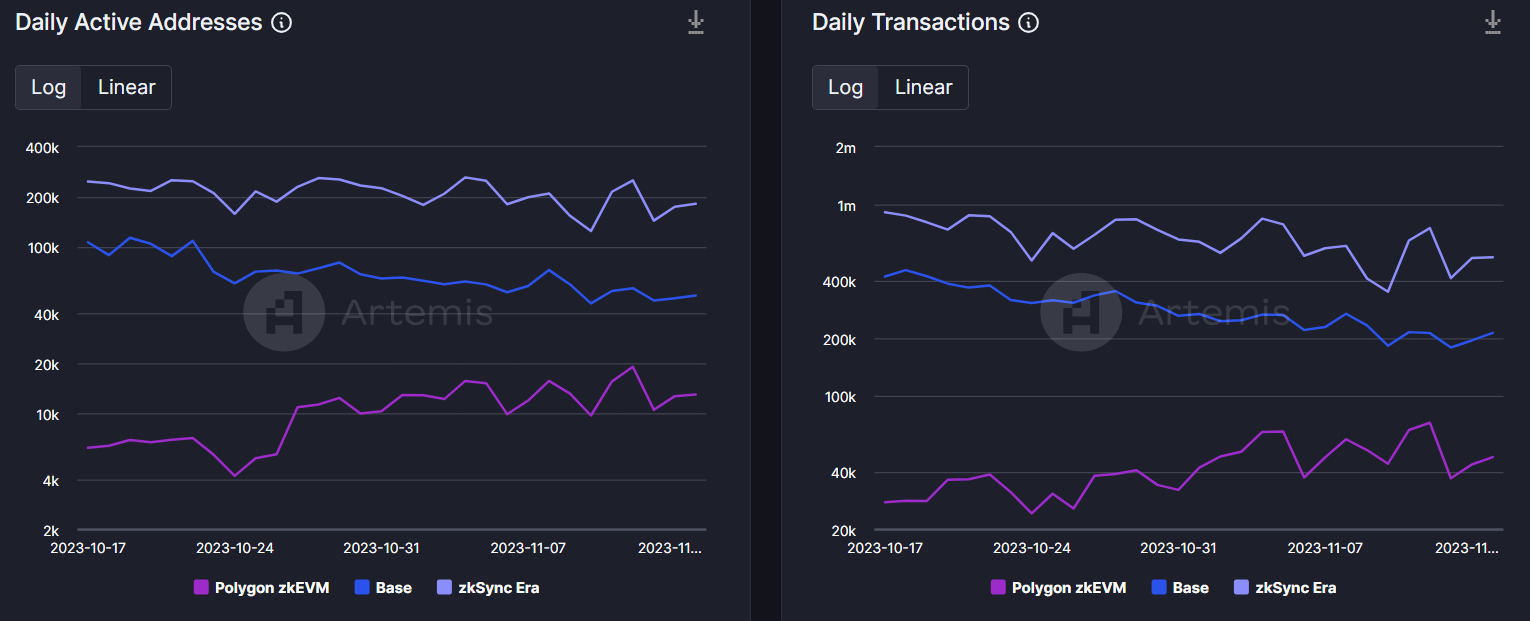Switch Daily Active Addresses to Linear scale

127,87
